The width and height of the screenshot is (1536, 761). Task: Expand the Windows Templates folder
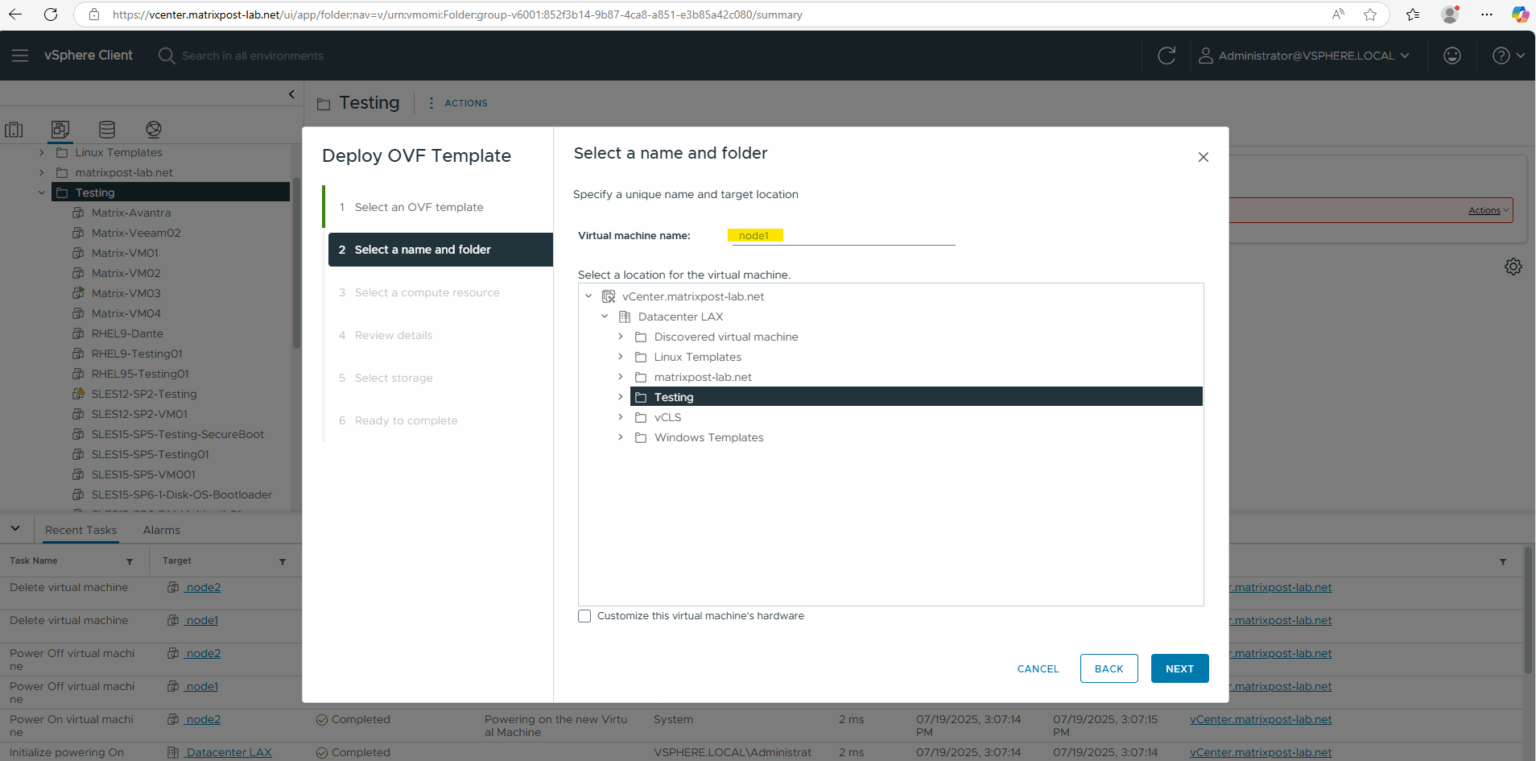[x=620, y=437]
